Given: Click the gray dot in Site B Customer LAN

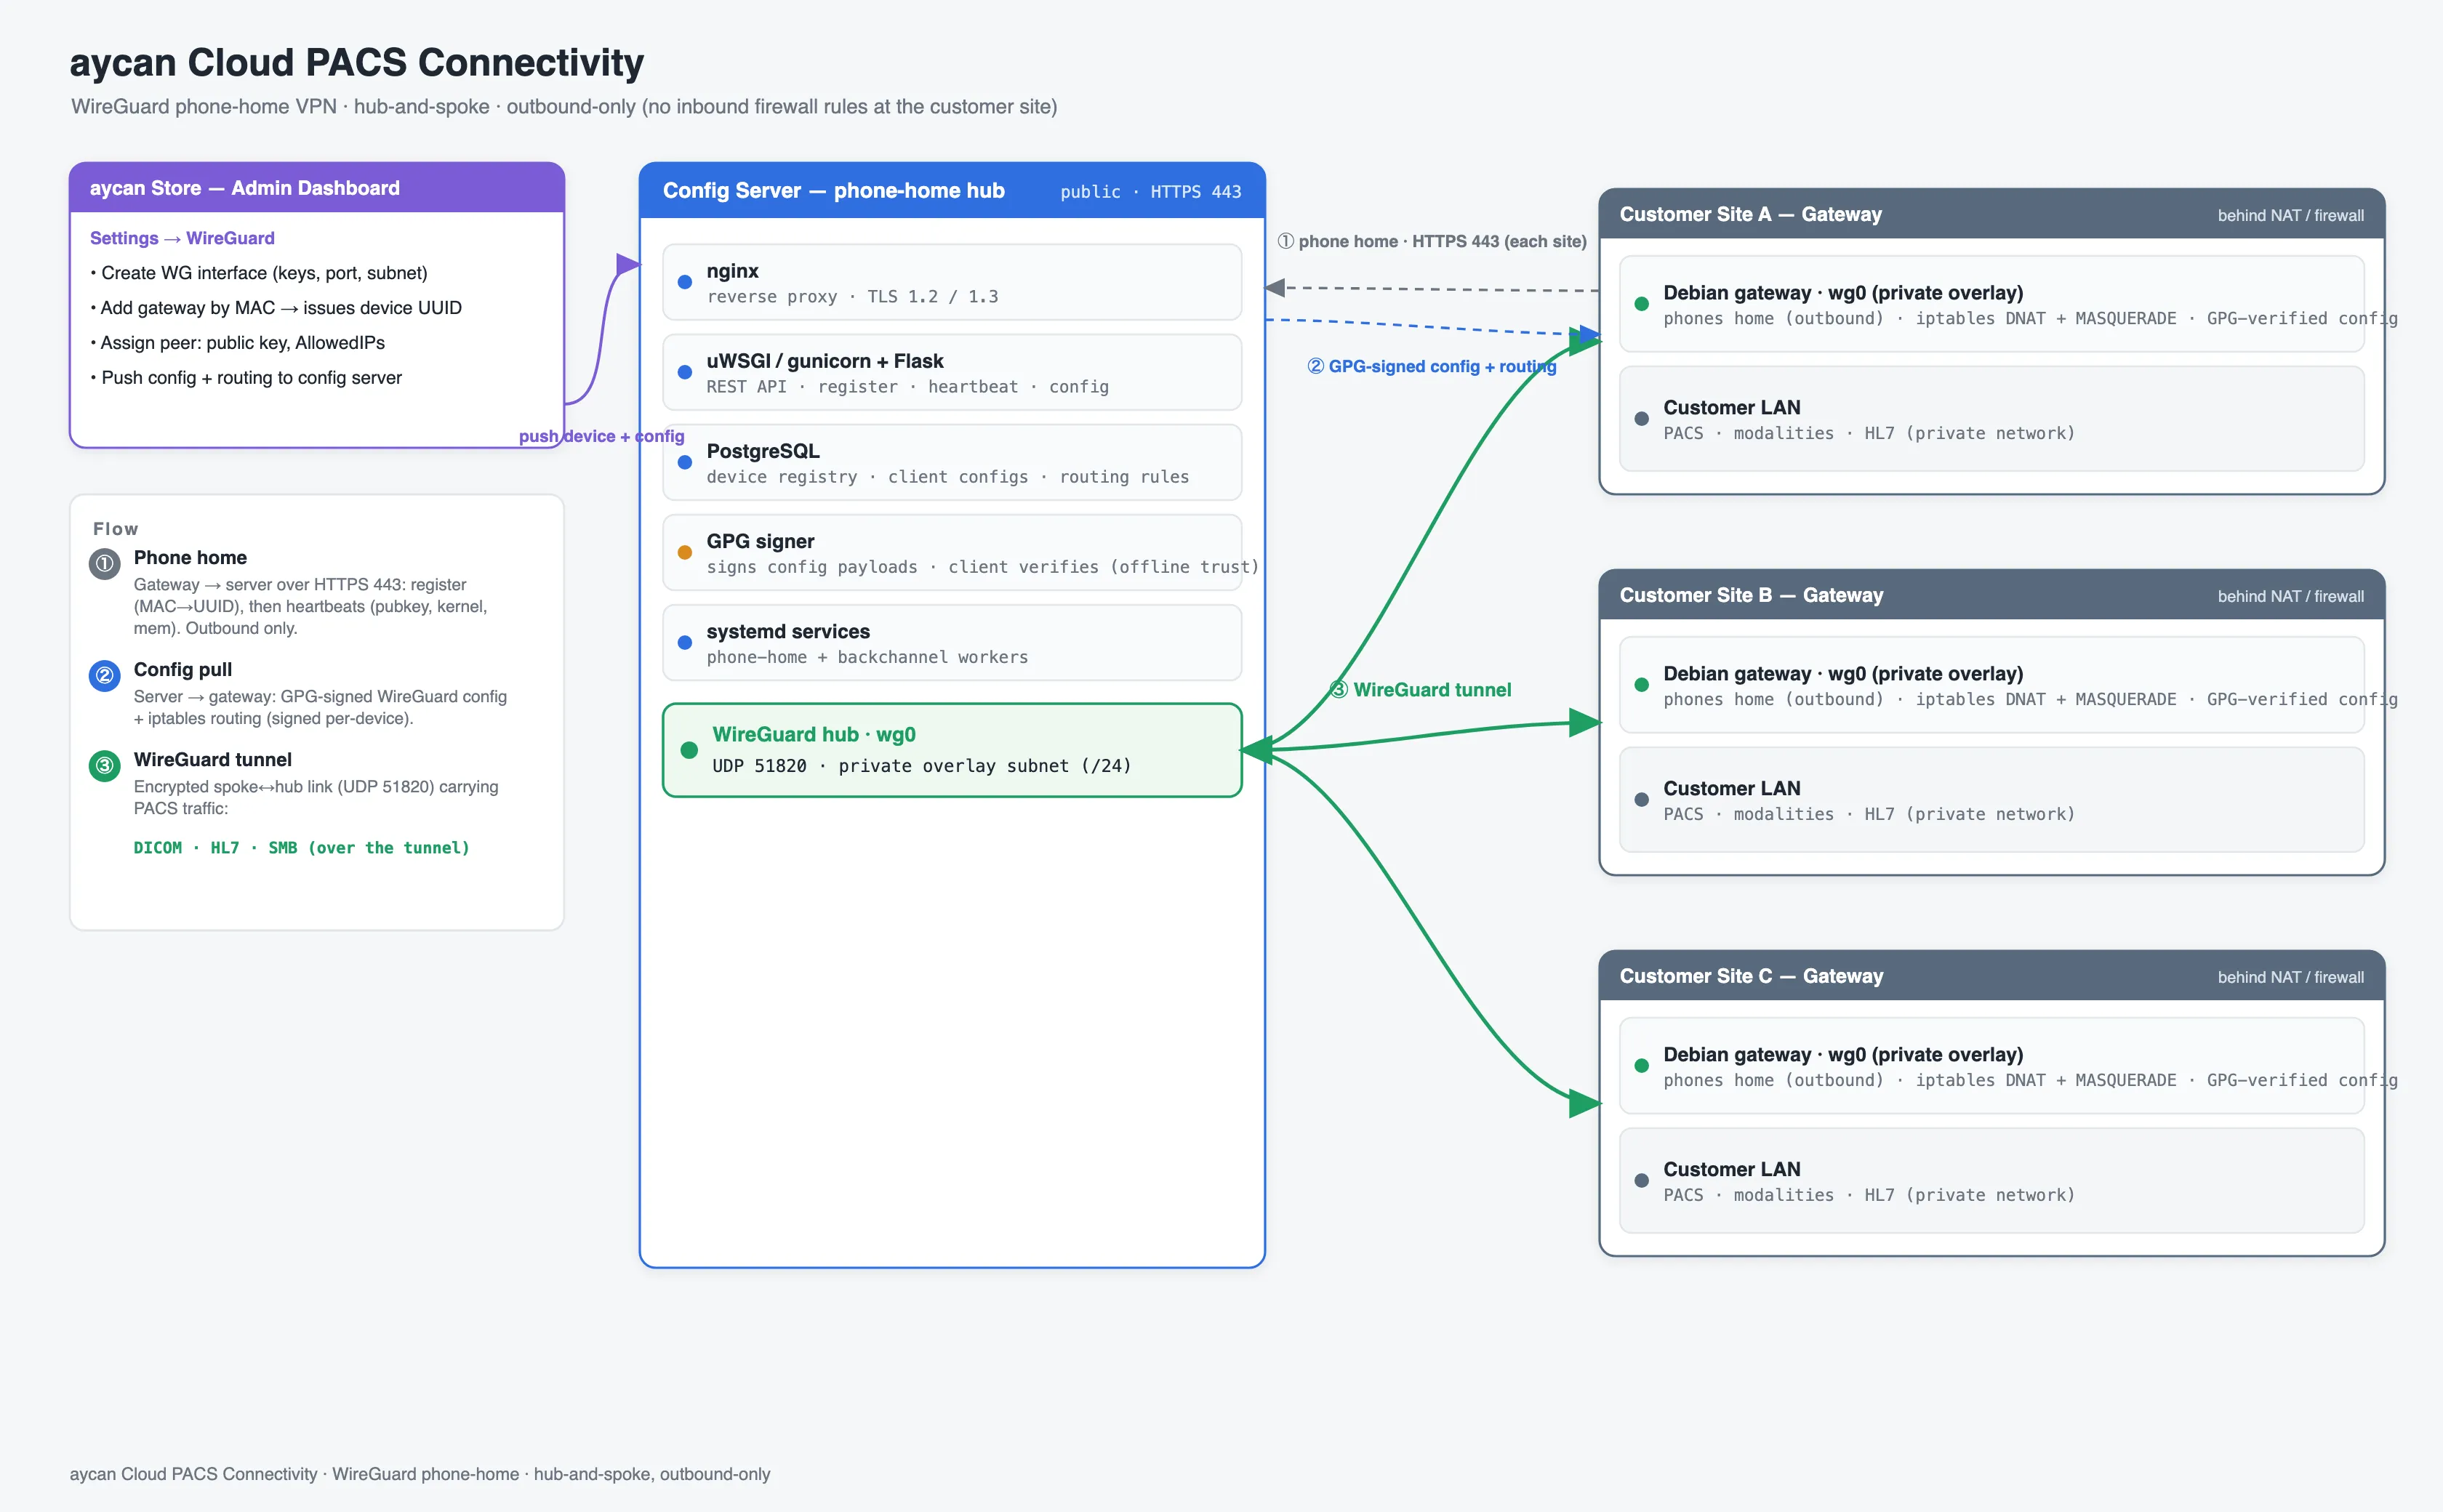Looking at the screenshot, I should coord(1641,800).
